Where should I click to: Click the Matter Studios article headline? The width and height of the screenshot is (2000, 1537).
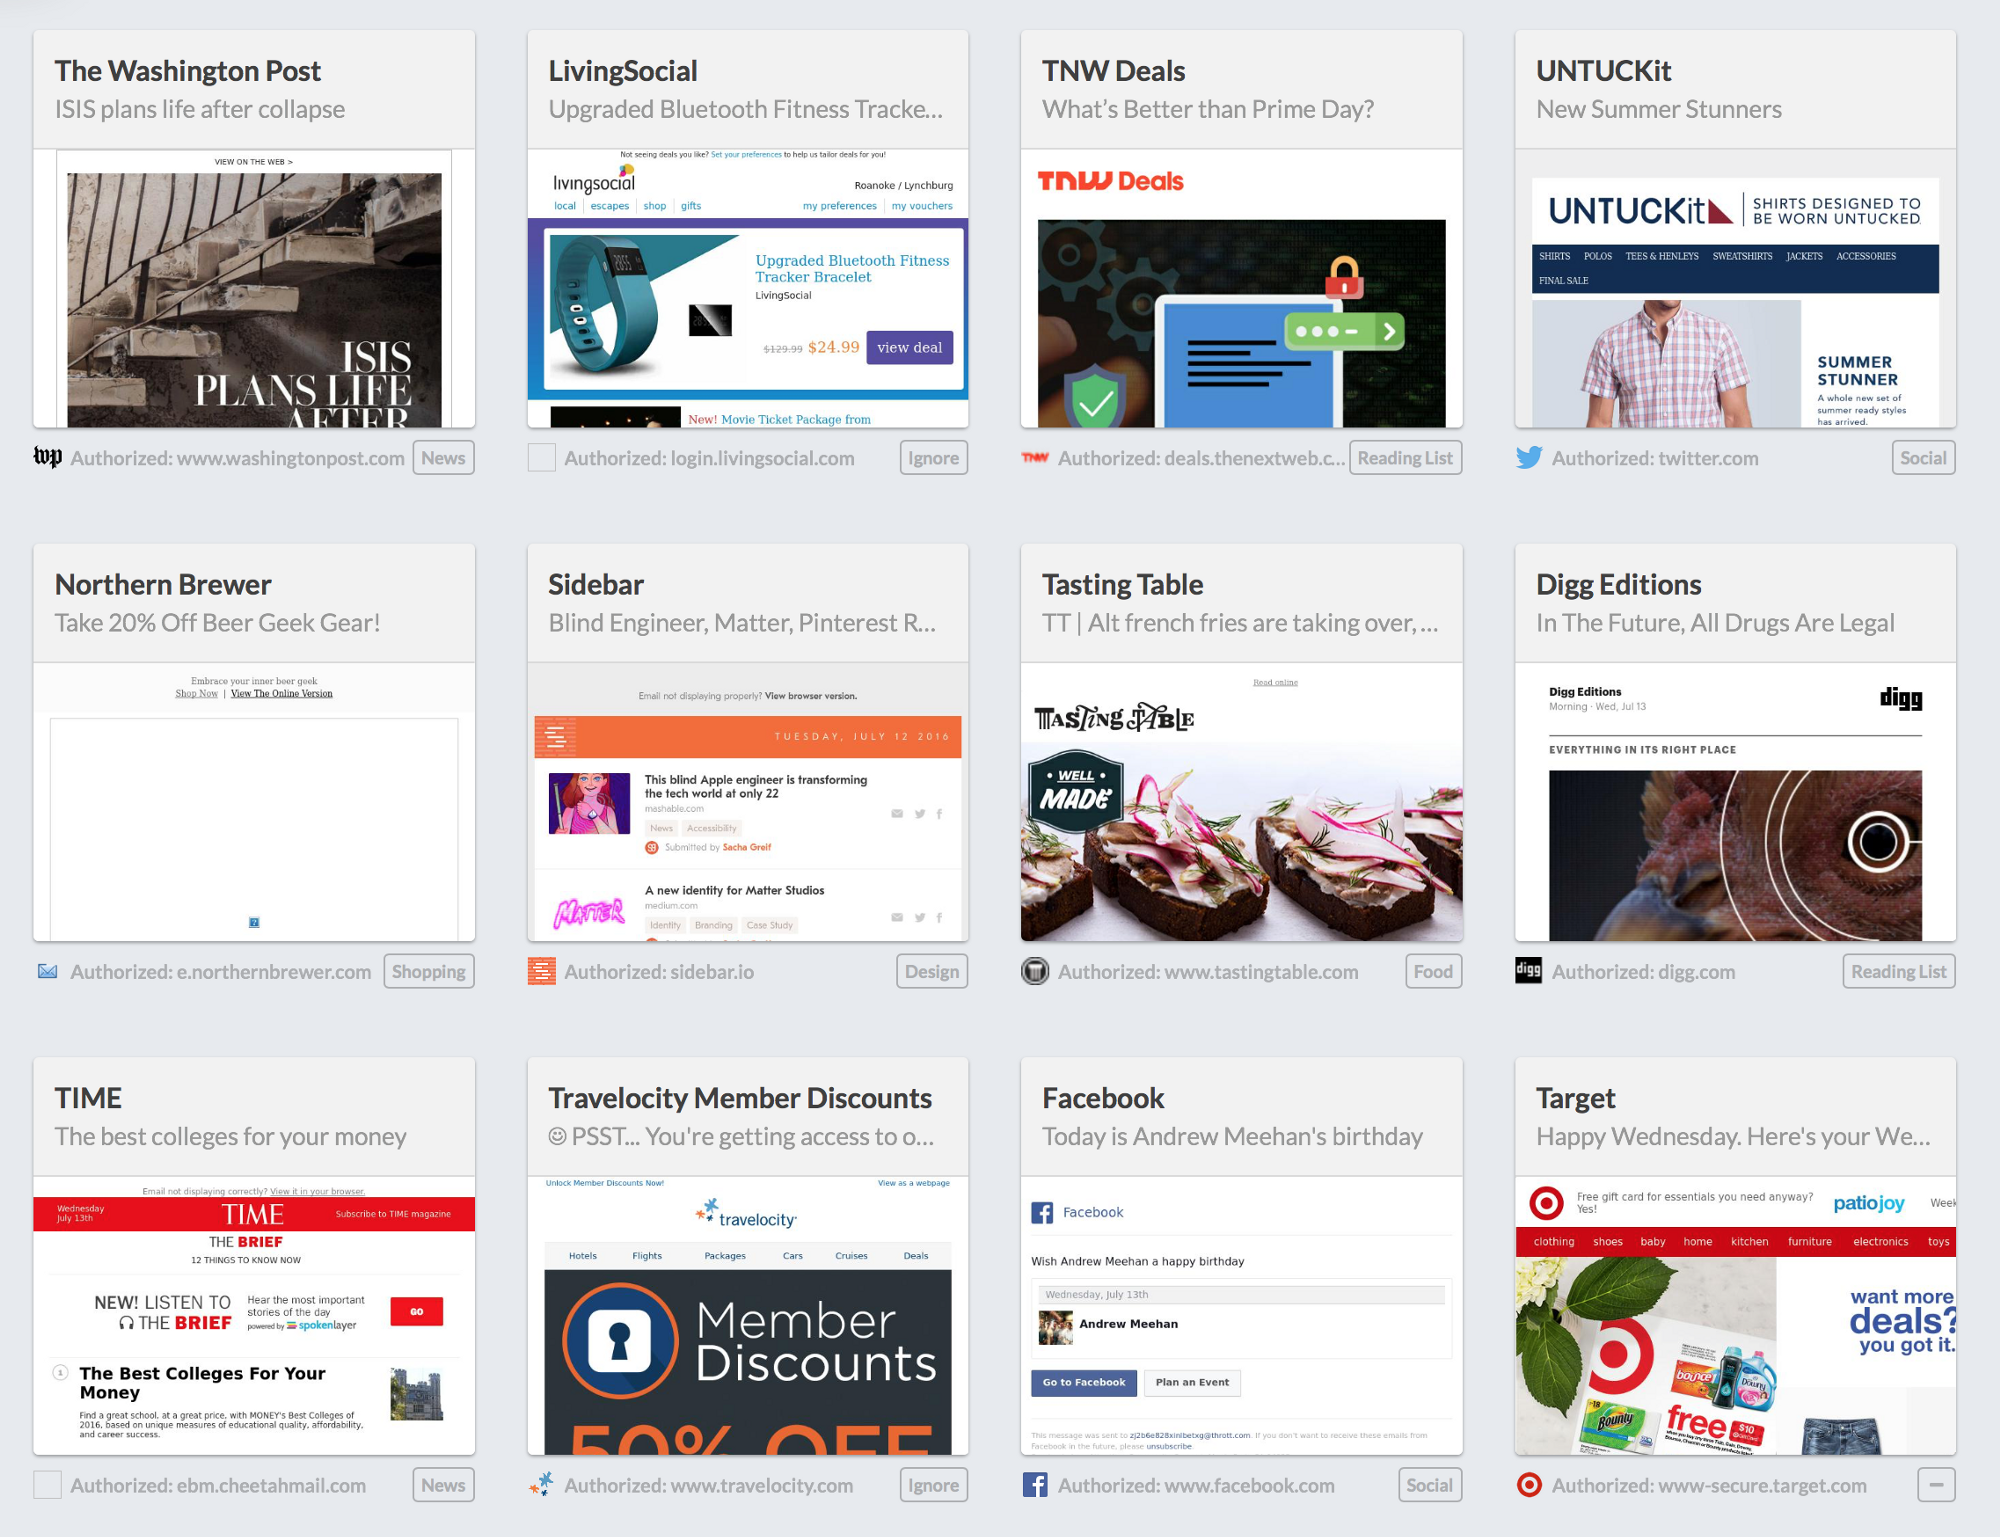(734, 890)
